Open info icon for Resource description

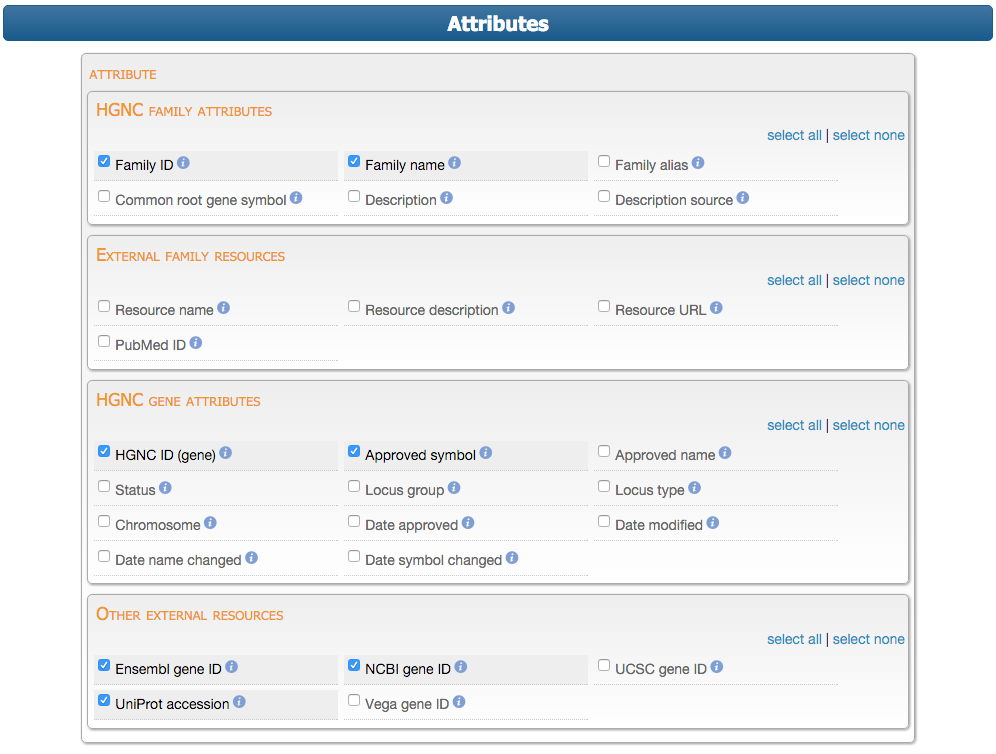pos(509,308)
